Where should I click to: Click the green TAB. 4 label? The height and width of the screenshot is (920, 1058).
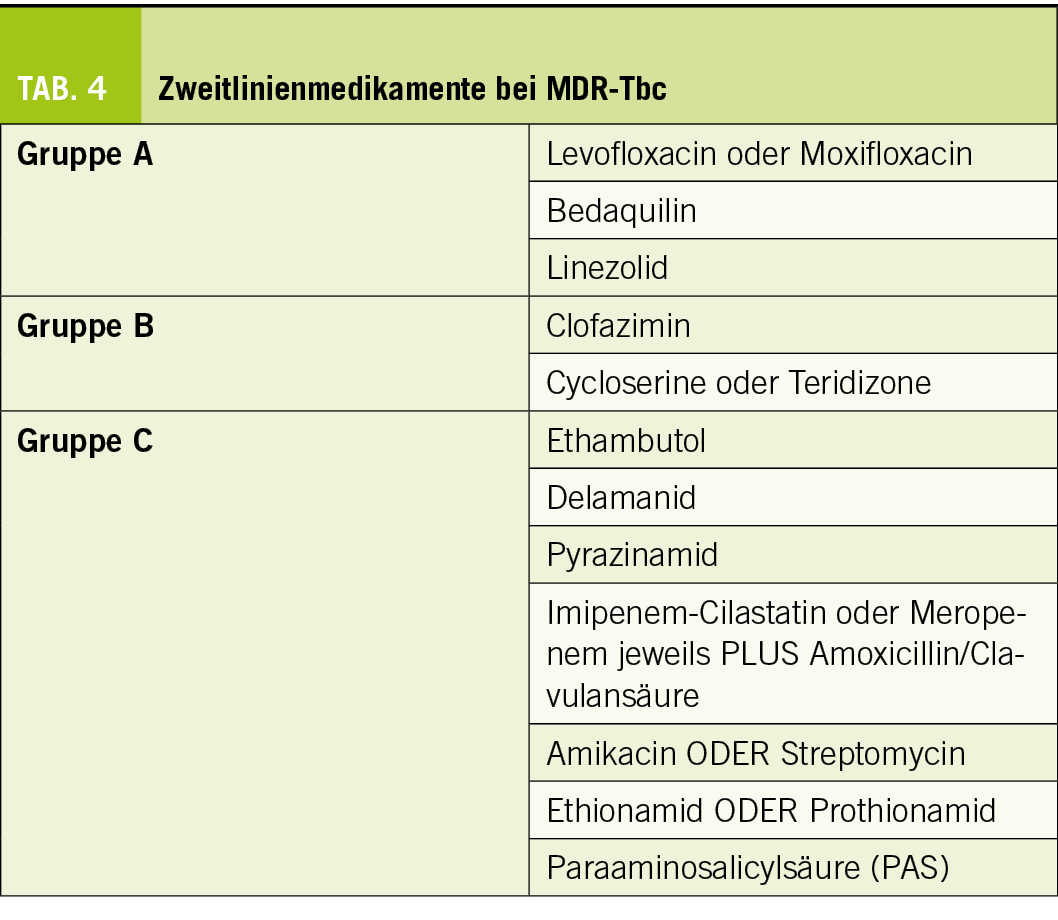pos(62,88)
